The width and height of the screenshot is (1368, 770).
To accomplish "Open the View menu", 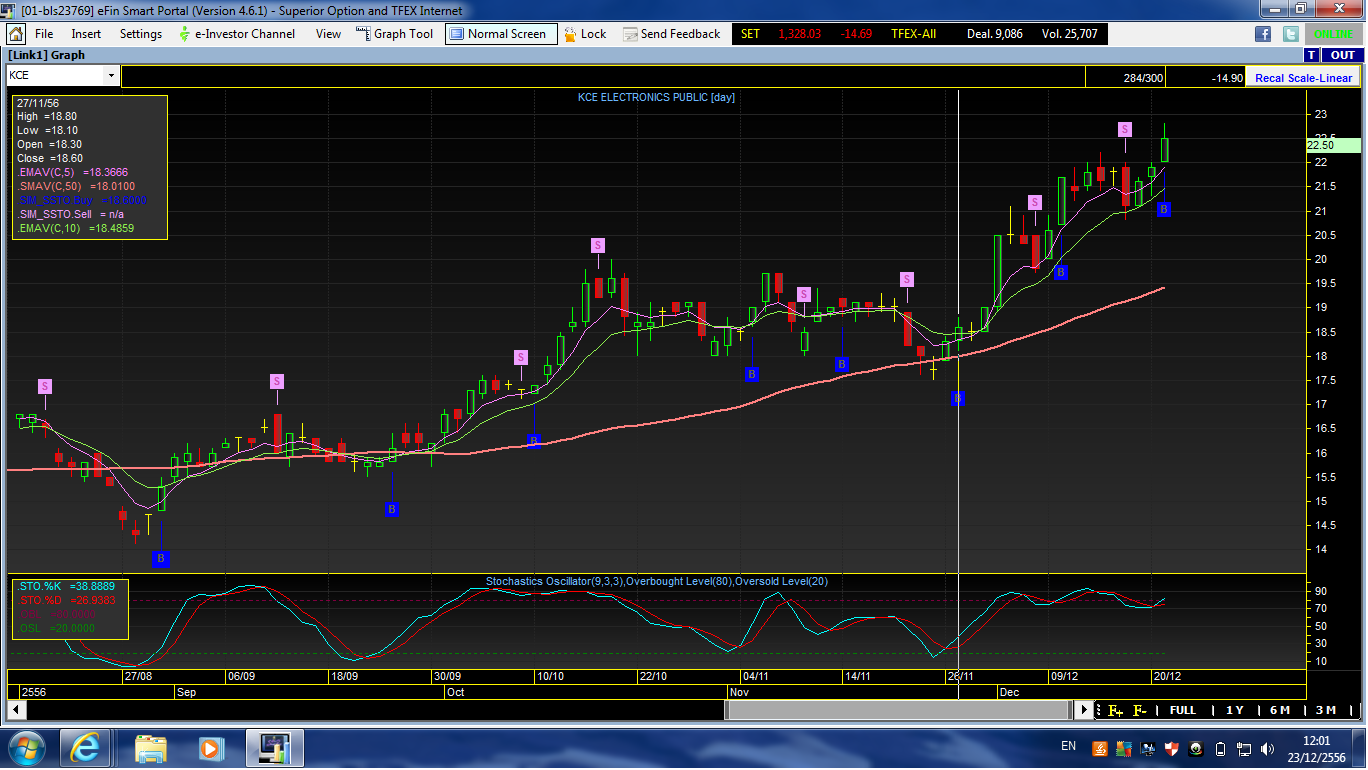I will pyautogui.click(x=328, y=34).
